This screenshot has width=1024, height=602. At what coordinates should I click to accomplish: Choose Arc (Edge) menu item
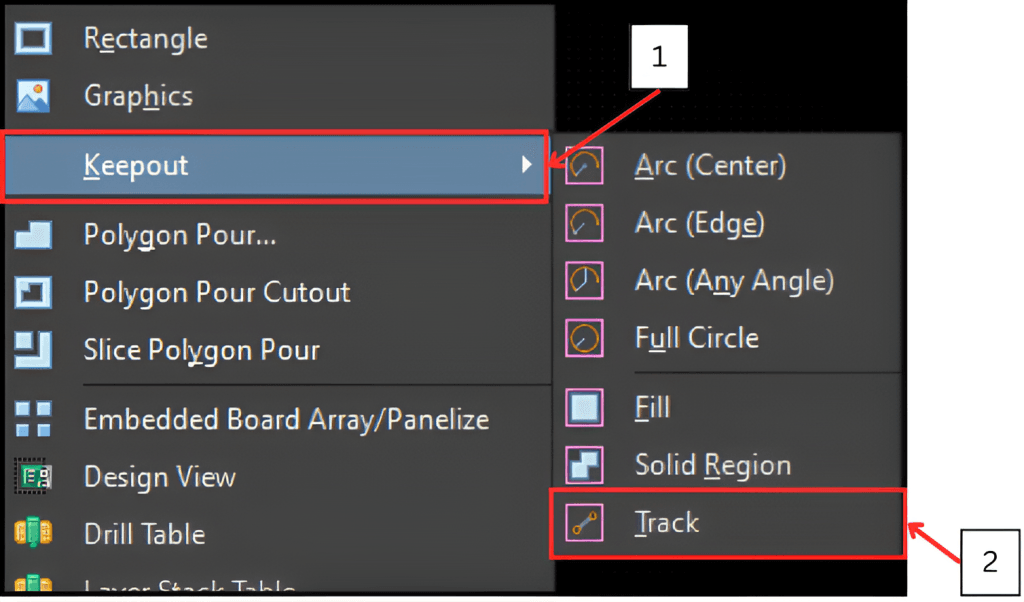pyautogui.click(x=699, y=223)
